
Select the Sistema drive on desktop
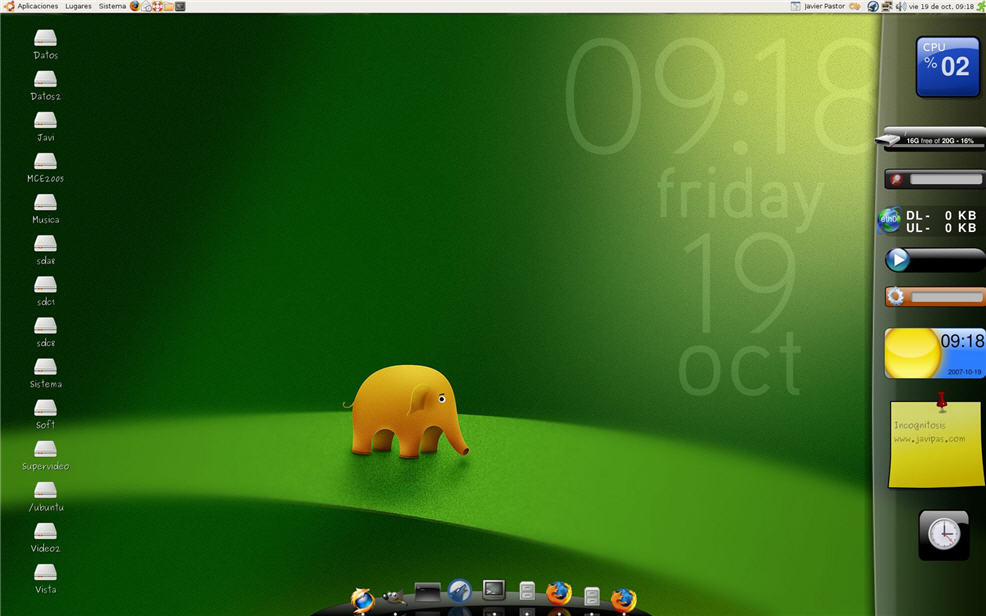(45, 367)
